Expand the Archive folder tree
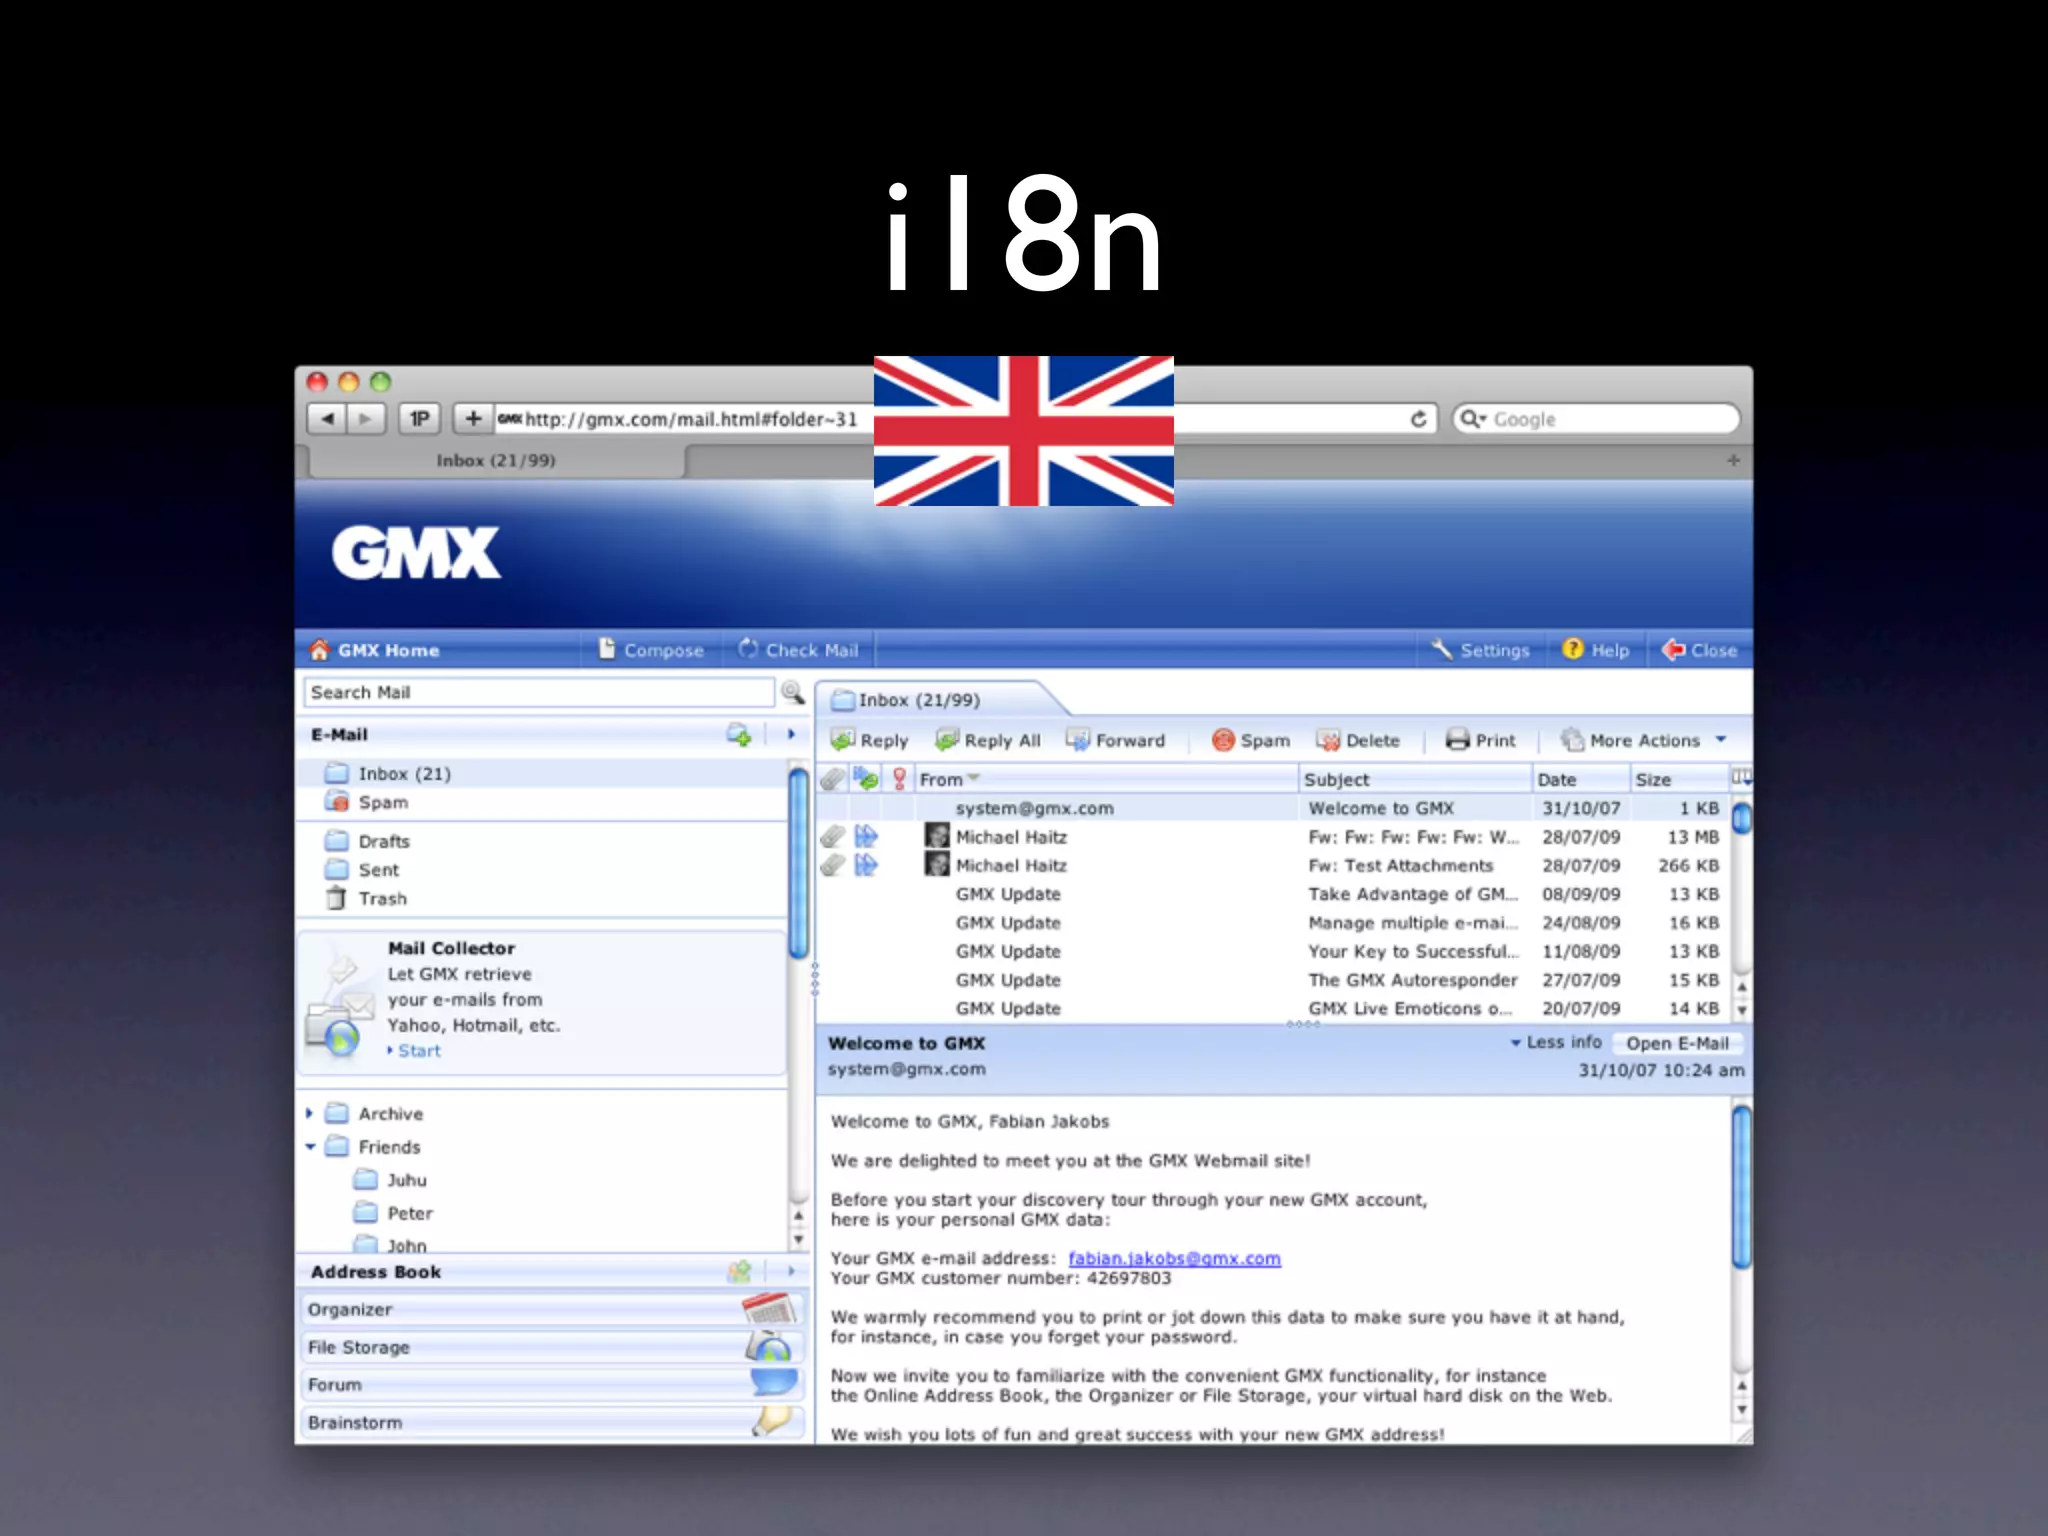This screenshot has width=2048, height=1536. pos(309,1113)
